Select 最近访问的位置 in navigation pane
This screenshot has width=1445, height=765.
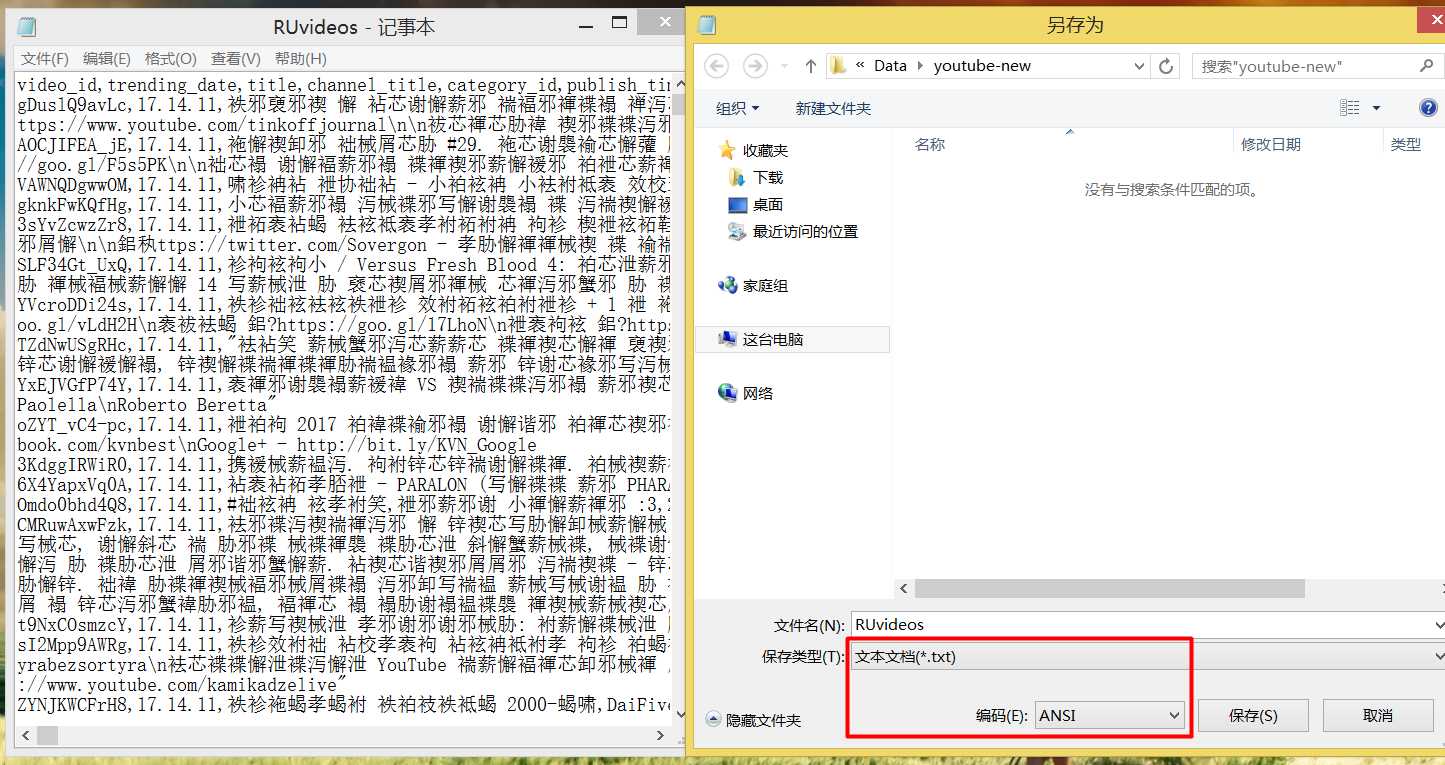(x=805, y=231)
